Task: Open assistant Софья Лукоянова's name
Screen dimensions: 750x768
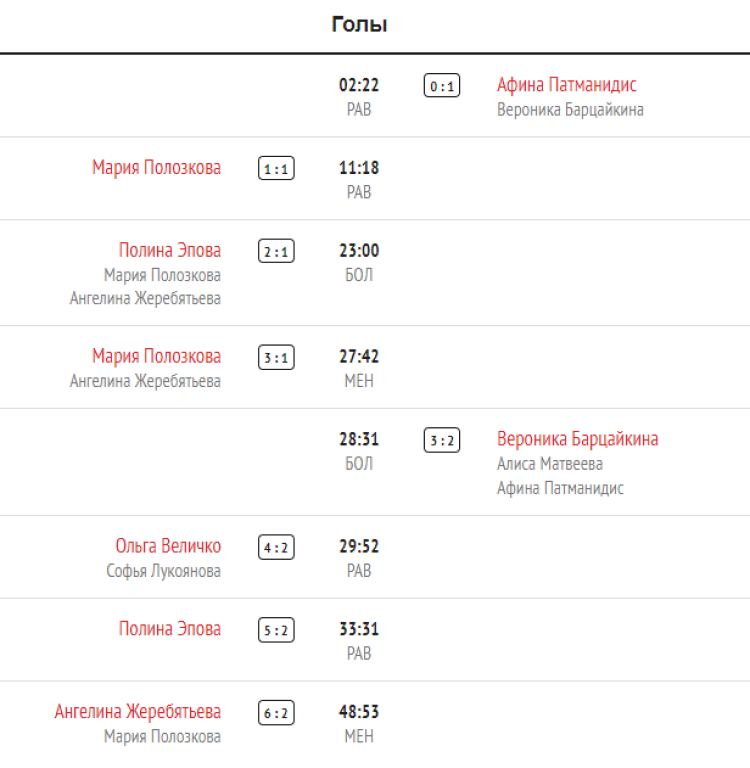Action: point(163,571)
